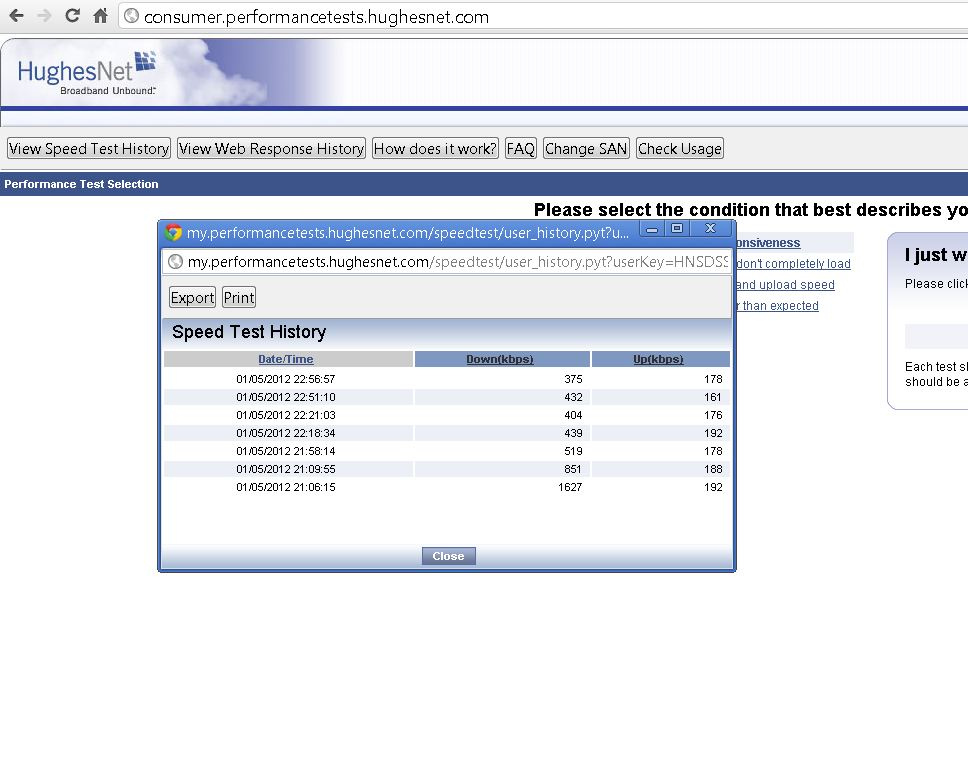This screenshot has width=968, height=775.
Task: Click the 188 upload speed value
Action: pyautogui.click(x=713, y=469)
